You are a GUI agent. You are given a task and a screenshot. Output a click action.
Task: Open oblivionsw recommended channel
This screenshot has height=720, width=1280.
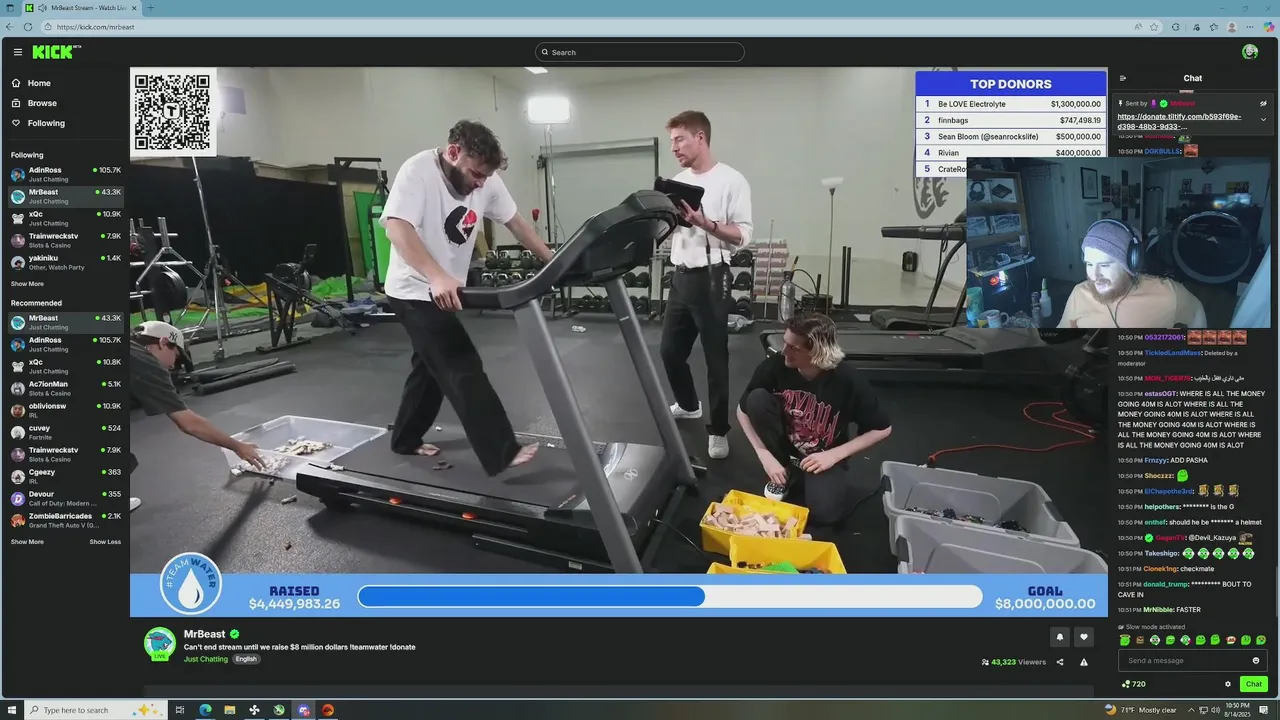(66, 410)
